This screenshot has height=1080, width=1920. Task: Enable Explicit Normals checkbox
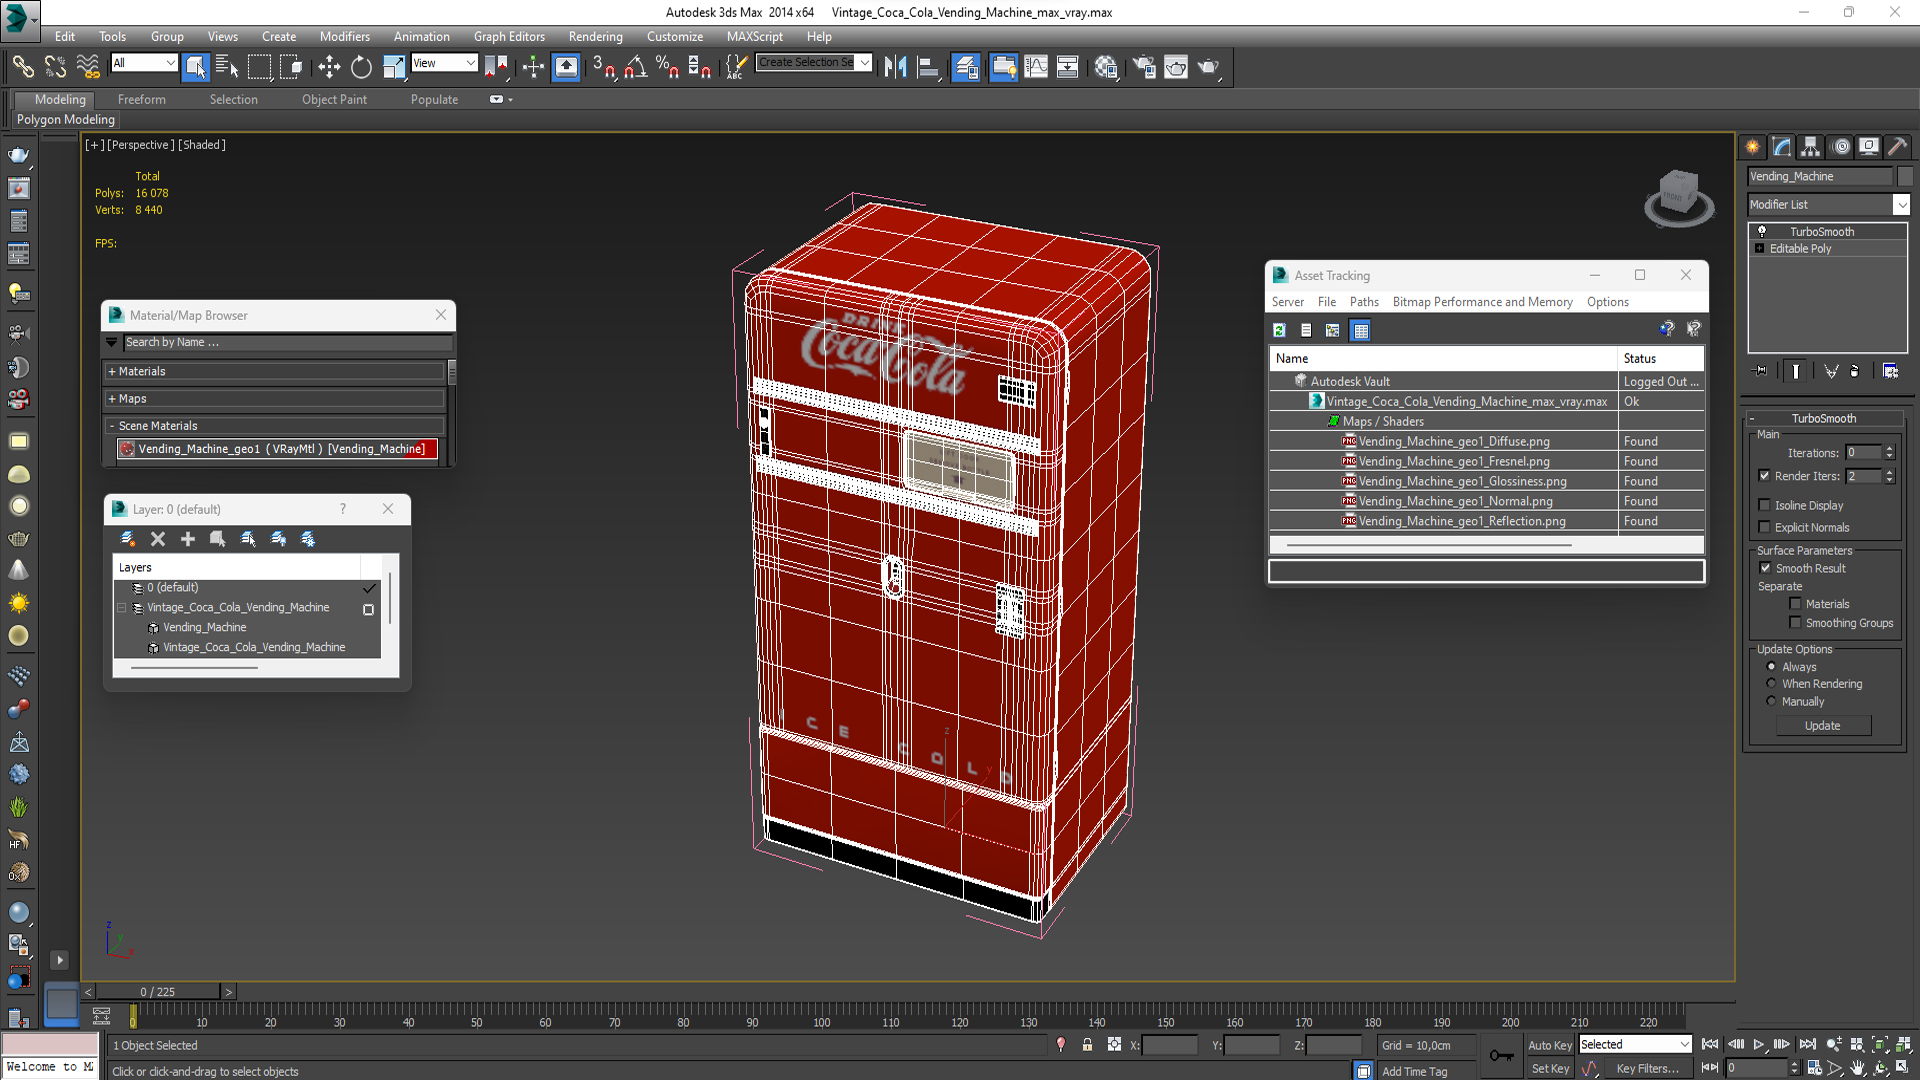(x=1765, y=527)
